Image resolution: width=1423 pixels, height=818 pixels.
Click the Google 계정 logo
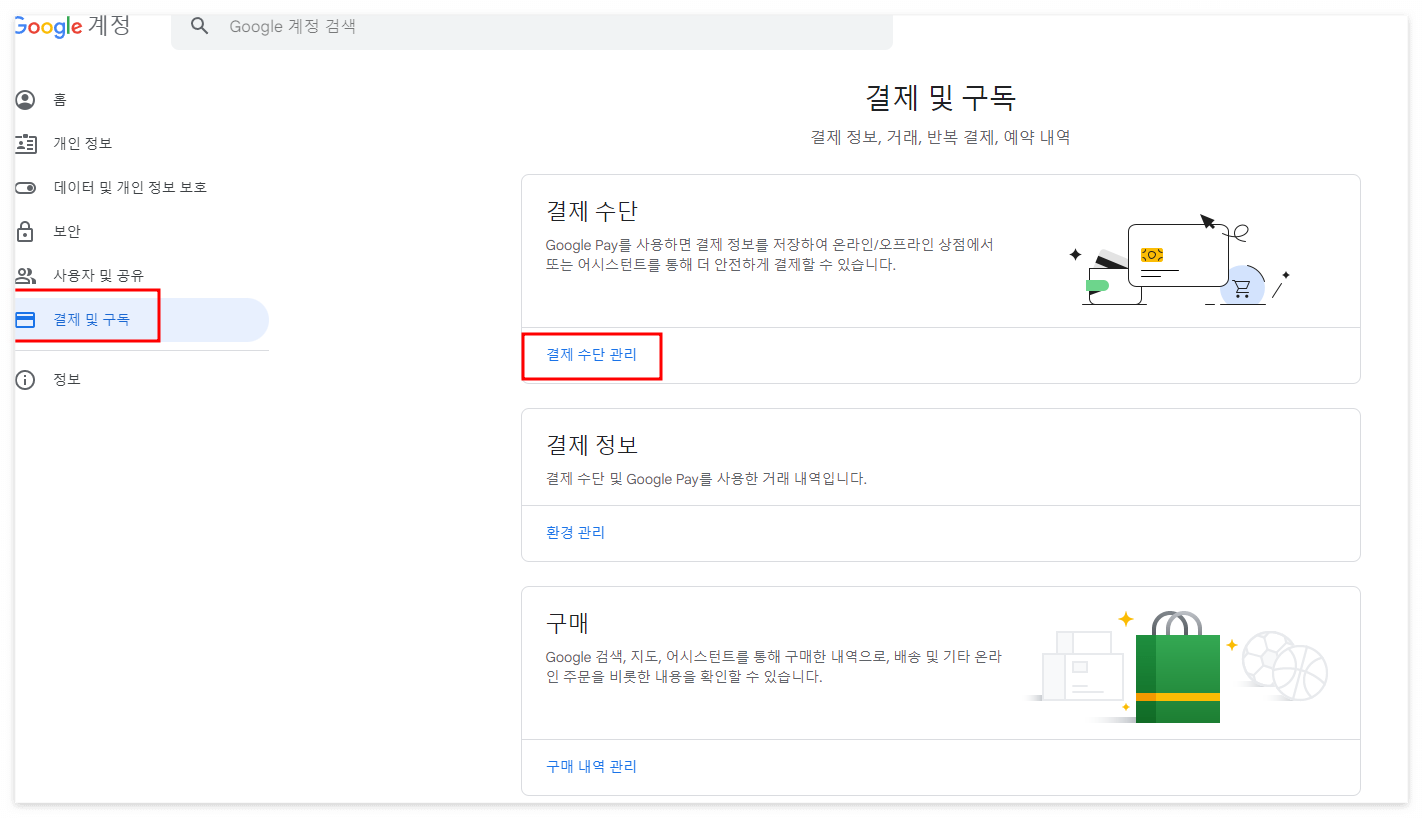tap(72, 25)
